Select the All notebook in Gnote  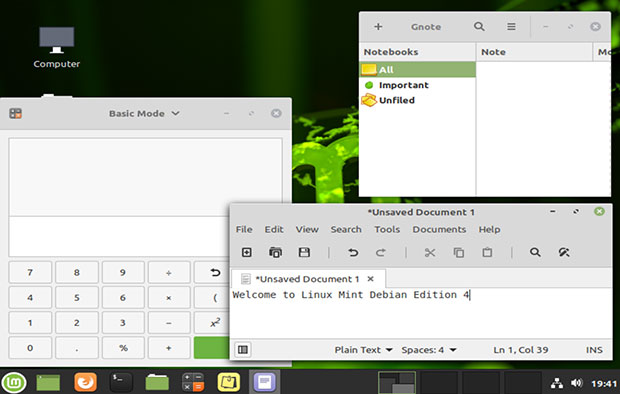(418, 70)
